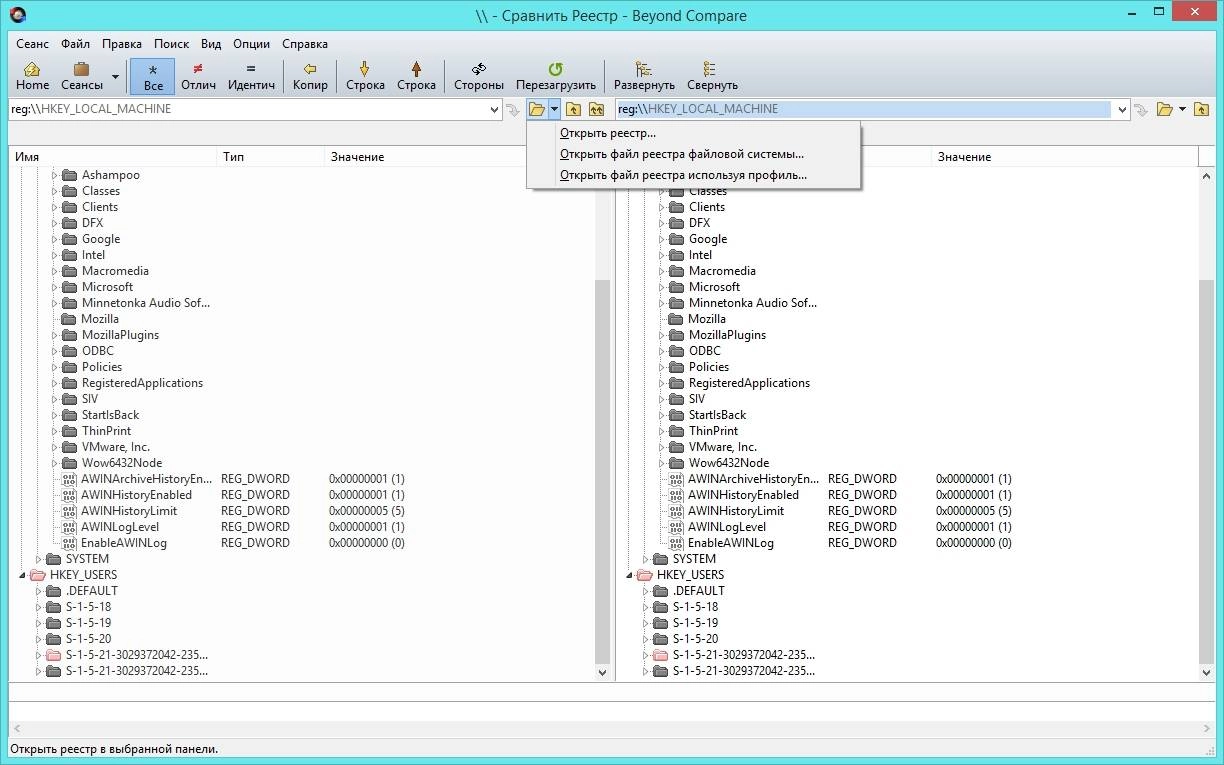Toggle the Отлич differences filter
Viewport: 1224px width, 765px height.
(198, 76)
